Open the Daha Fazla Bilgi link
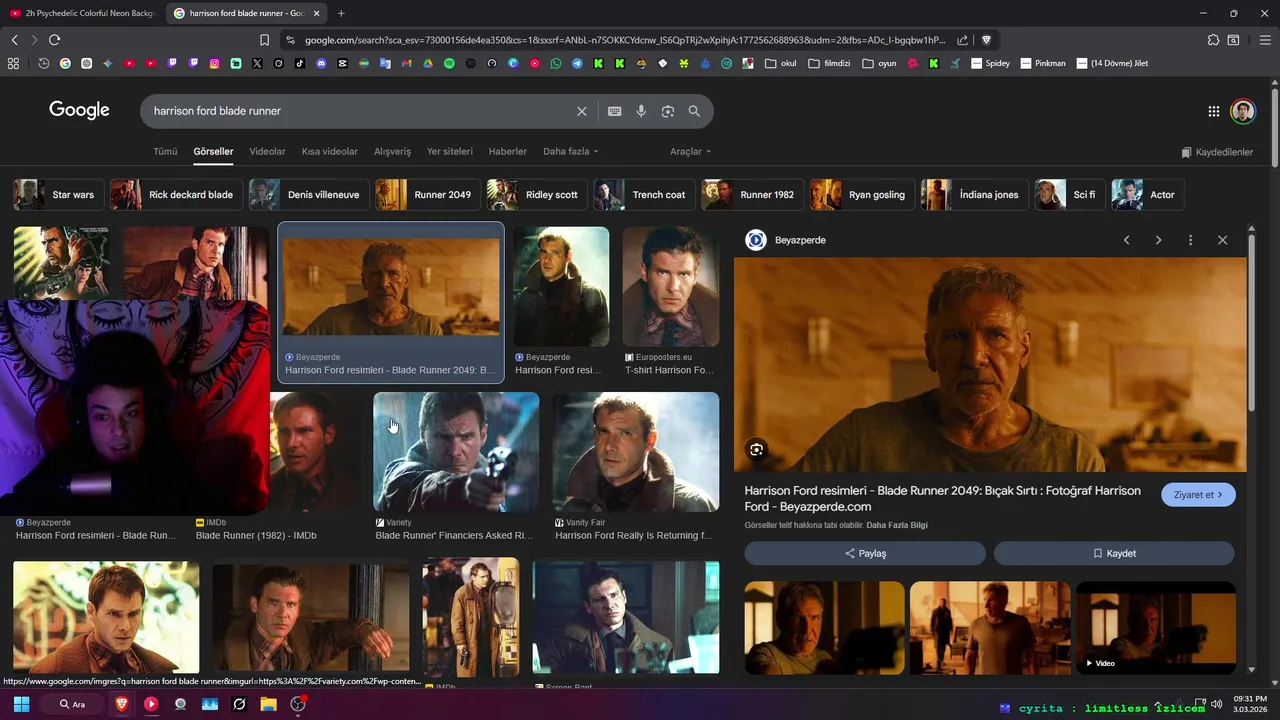The image size is (1280, 720). pyautogui.click(x=898, y=525)
